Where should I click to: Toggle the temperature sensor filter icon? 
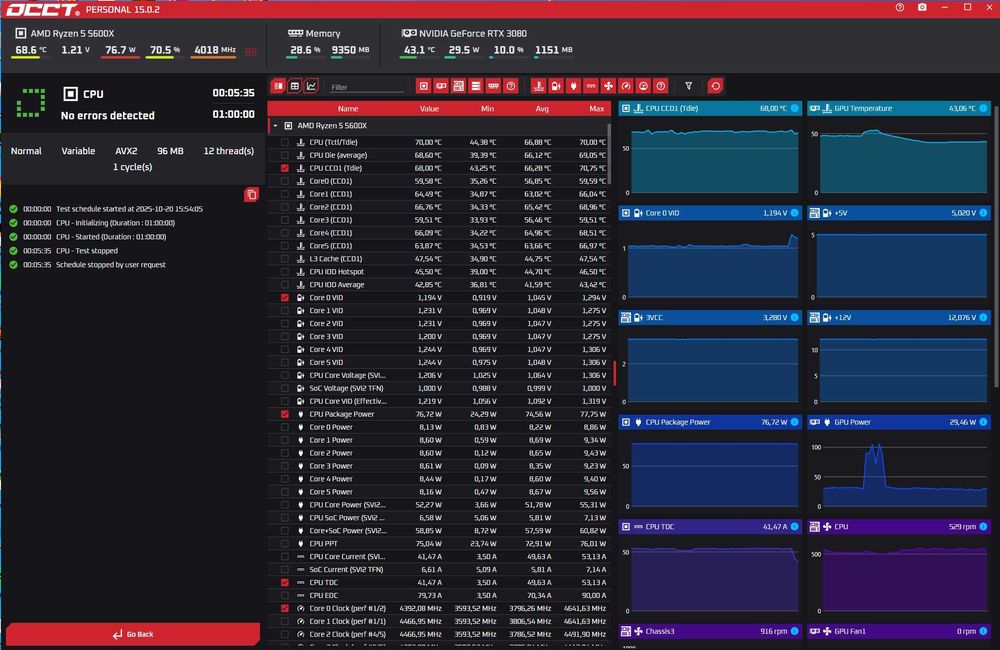pos(538,86)
